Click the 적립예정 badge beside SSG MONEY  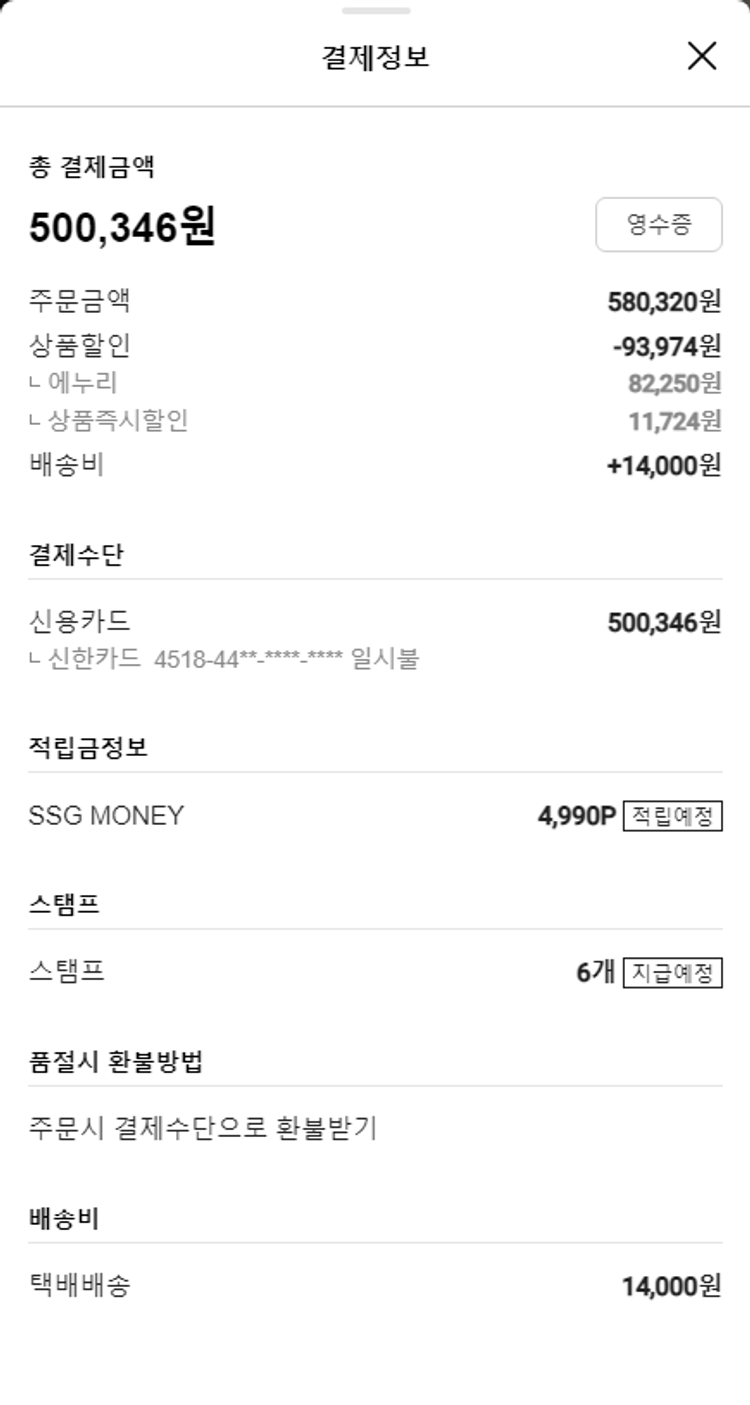coord(672,816)
